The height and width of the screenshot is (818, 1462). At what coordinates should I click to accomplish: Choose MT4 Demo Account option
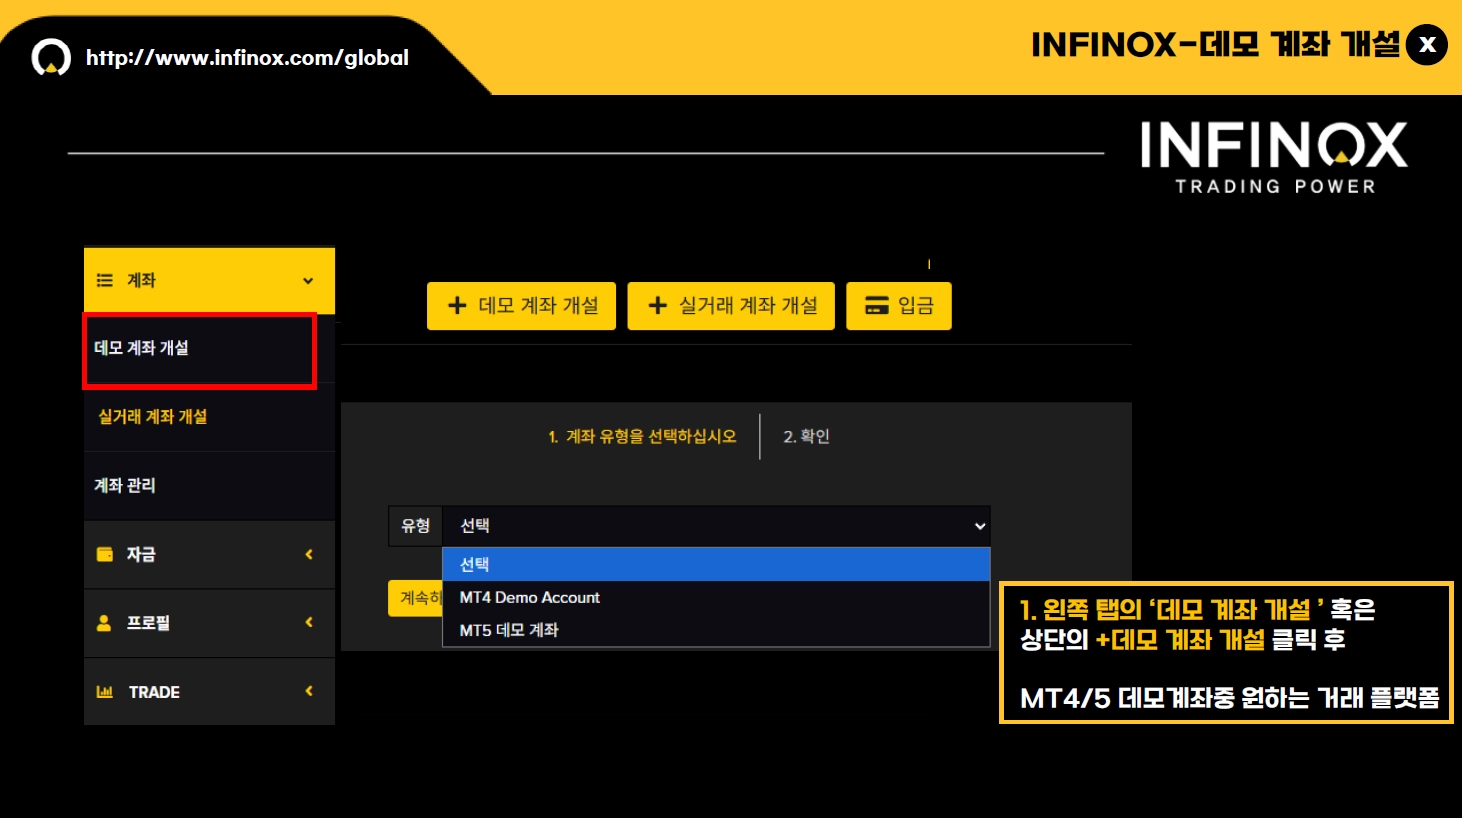(x=716, y=598)
